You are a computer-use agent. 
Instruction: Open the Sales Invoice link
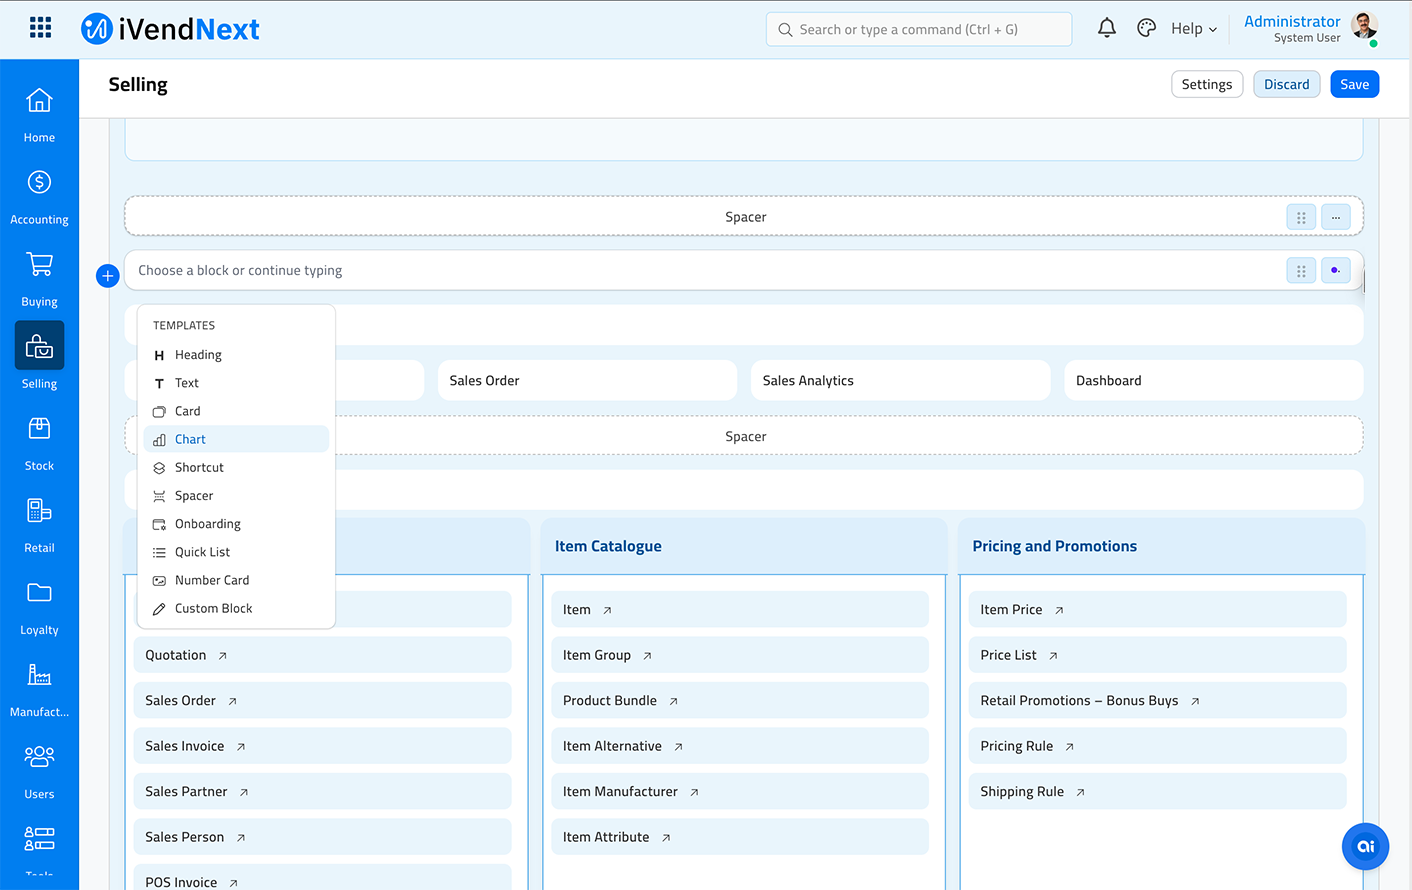(x=322, y=746)
